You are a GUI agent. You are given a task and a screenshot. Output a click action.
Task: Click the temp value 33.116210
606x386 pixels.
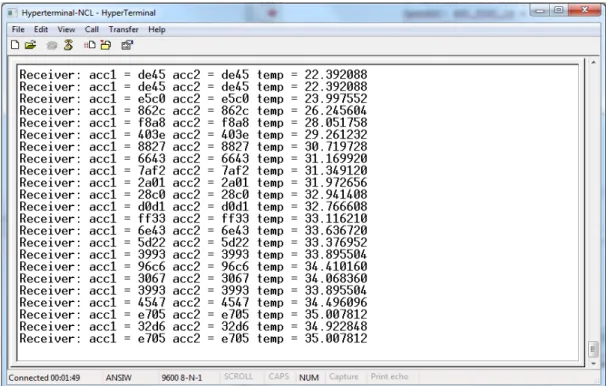(x=335, y=218)
